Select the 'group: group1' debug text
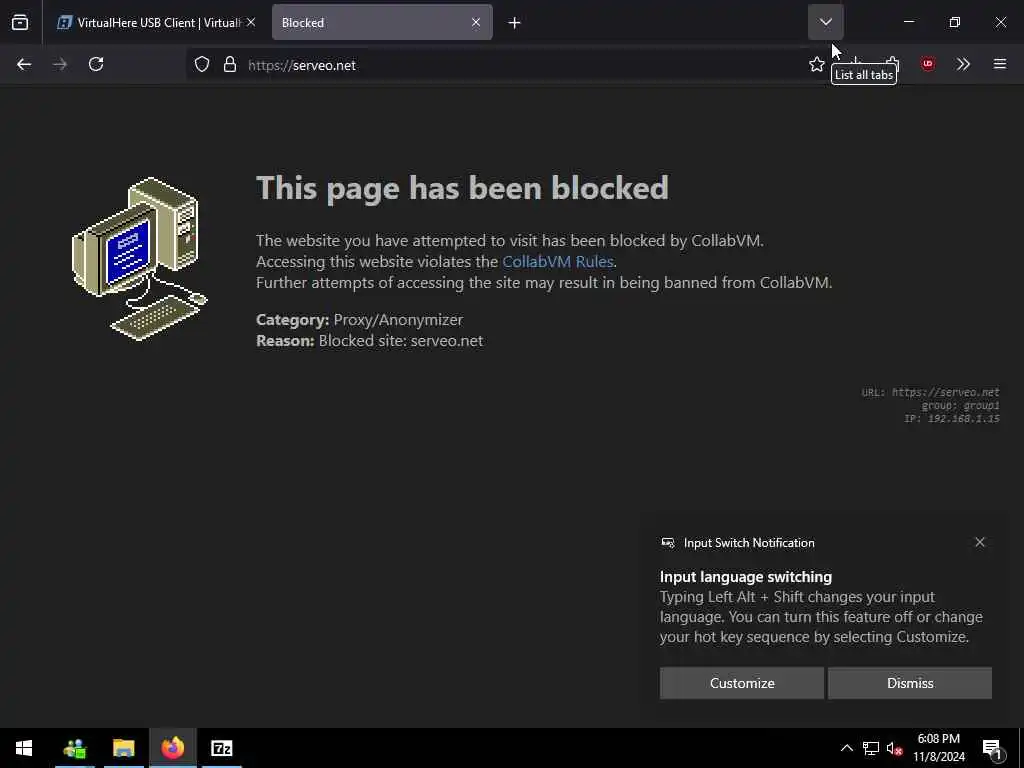The height and width of the screenshot is (768, 1024). 960,406
